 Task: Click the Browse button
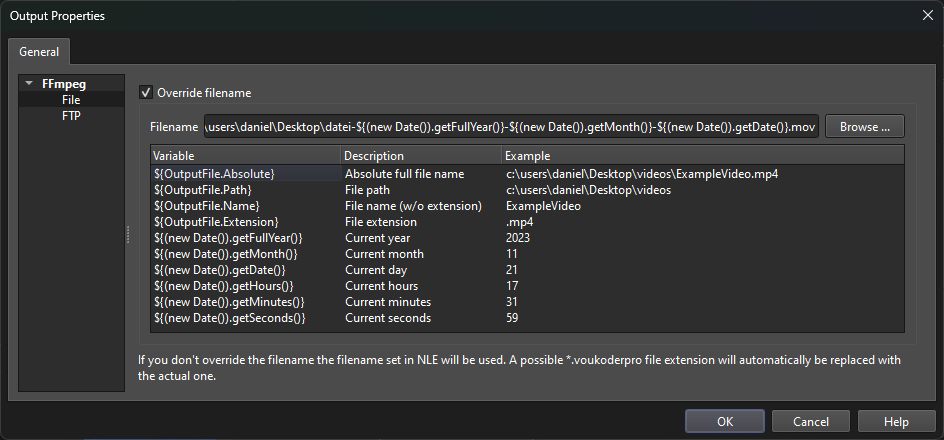coord(864,127)
